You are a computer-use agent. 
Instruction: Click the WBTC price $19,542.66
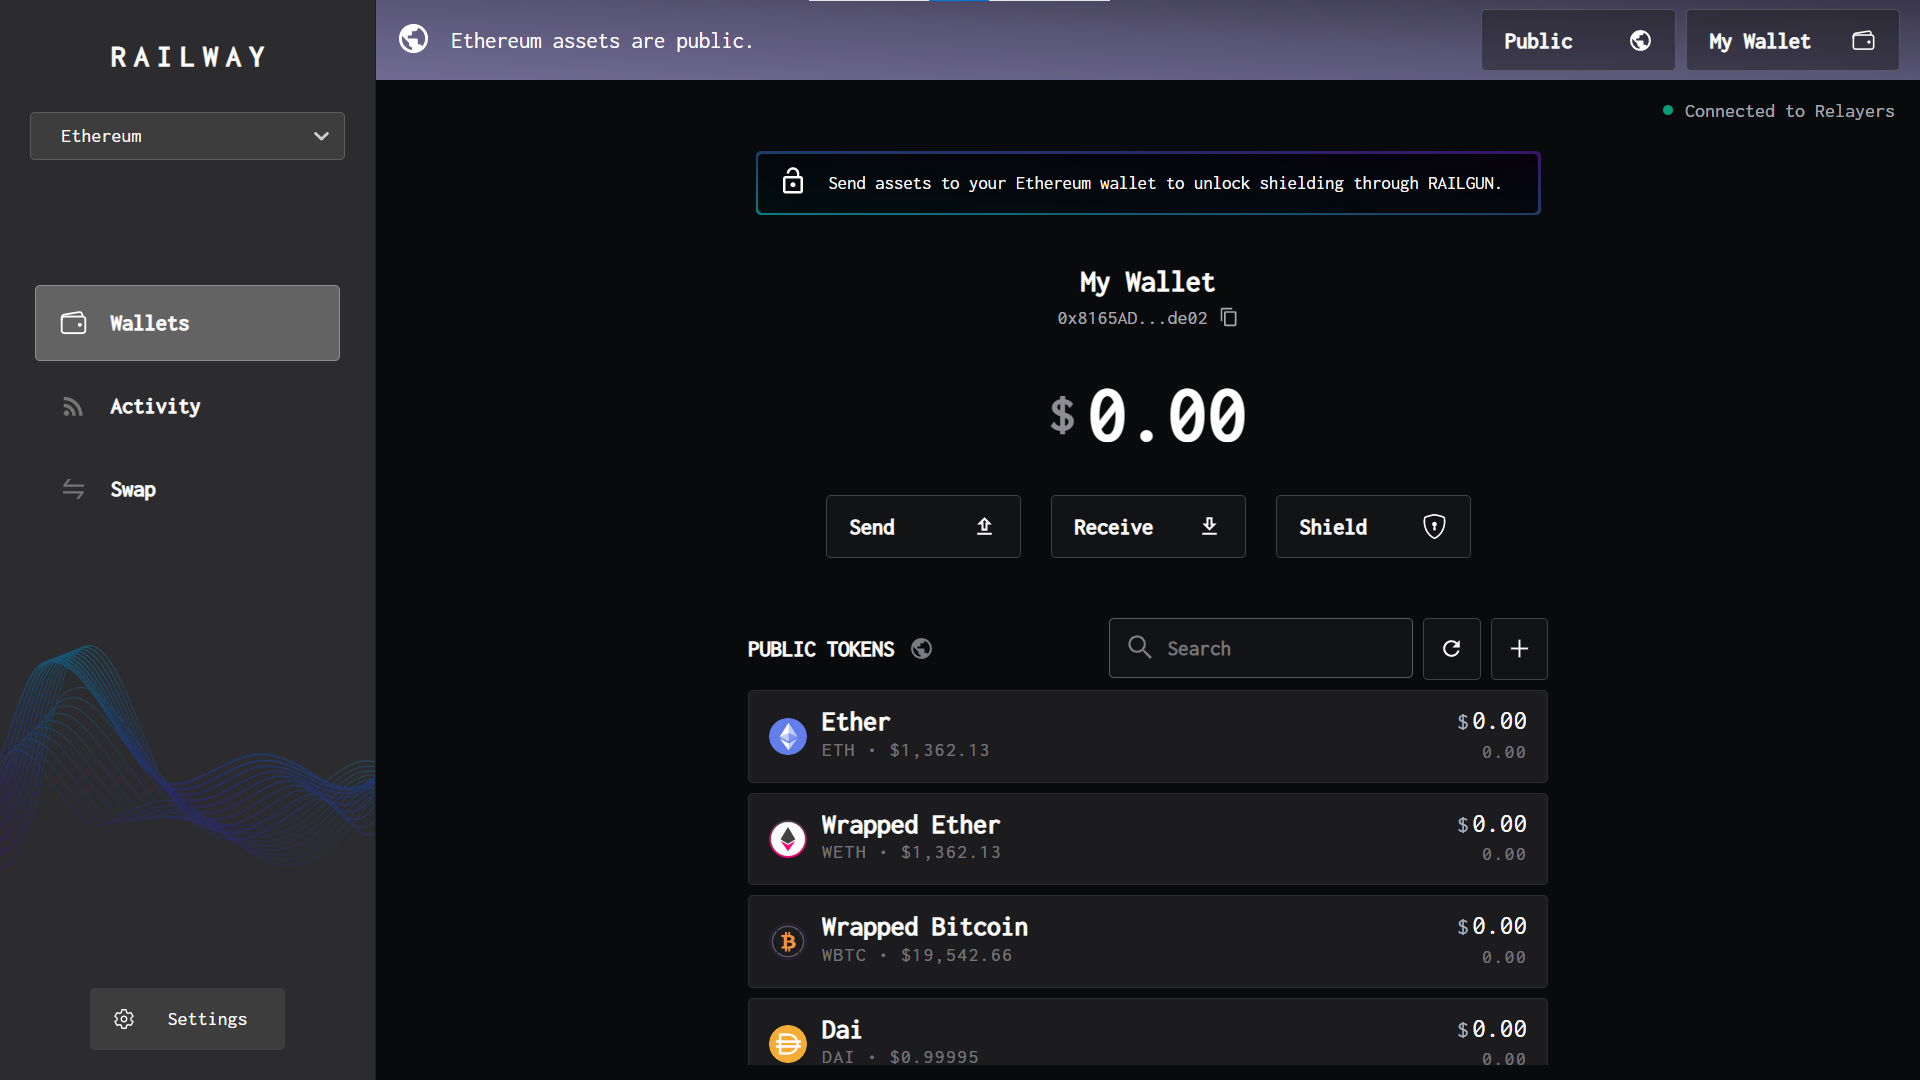957,955
